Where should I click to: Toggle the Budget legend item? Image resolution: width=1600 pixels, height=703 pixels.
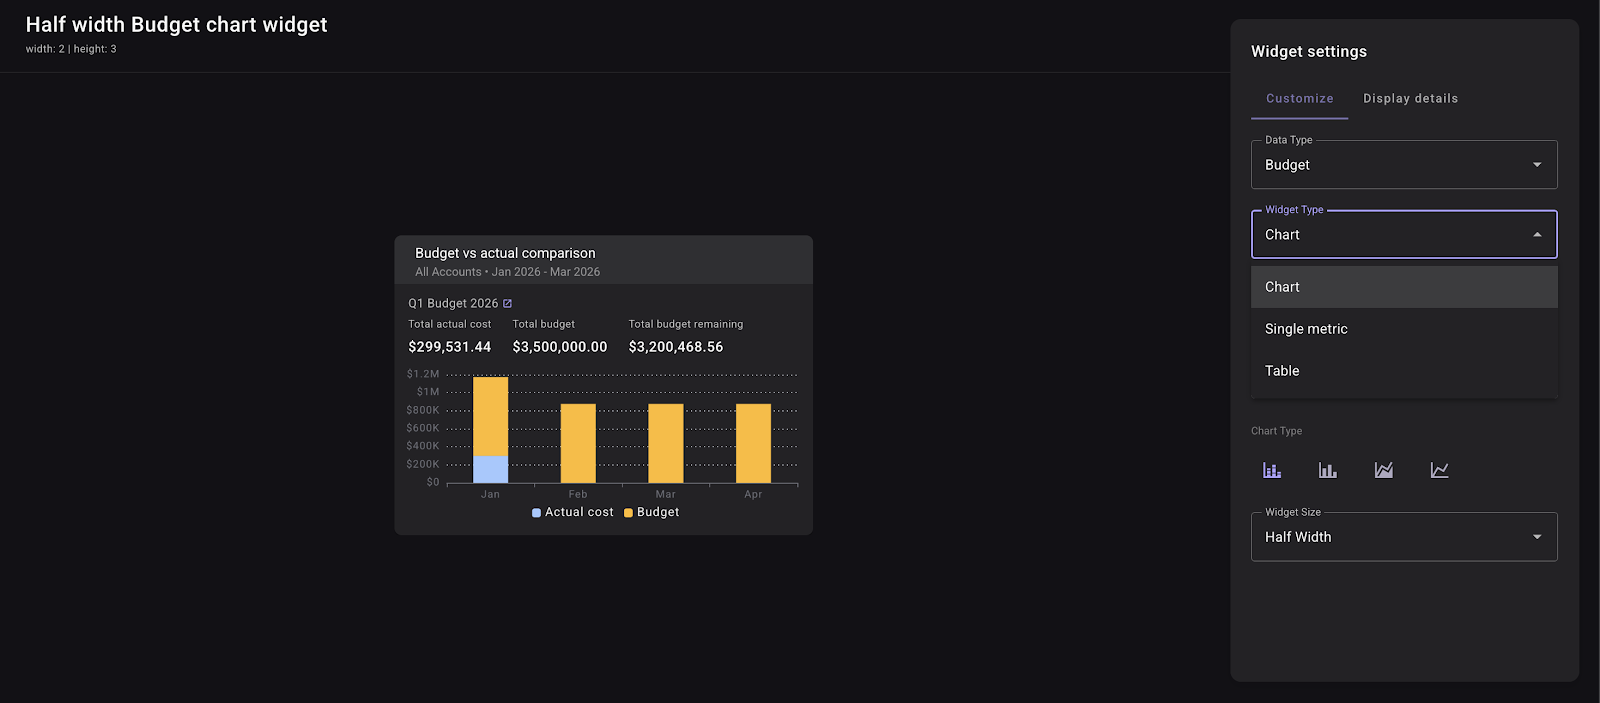point(651,512)
